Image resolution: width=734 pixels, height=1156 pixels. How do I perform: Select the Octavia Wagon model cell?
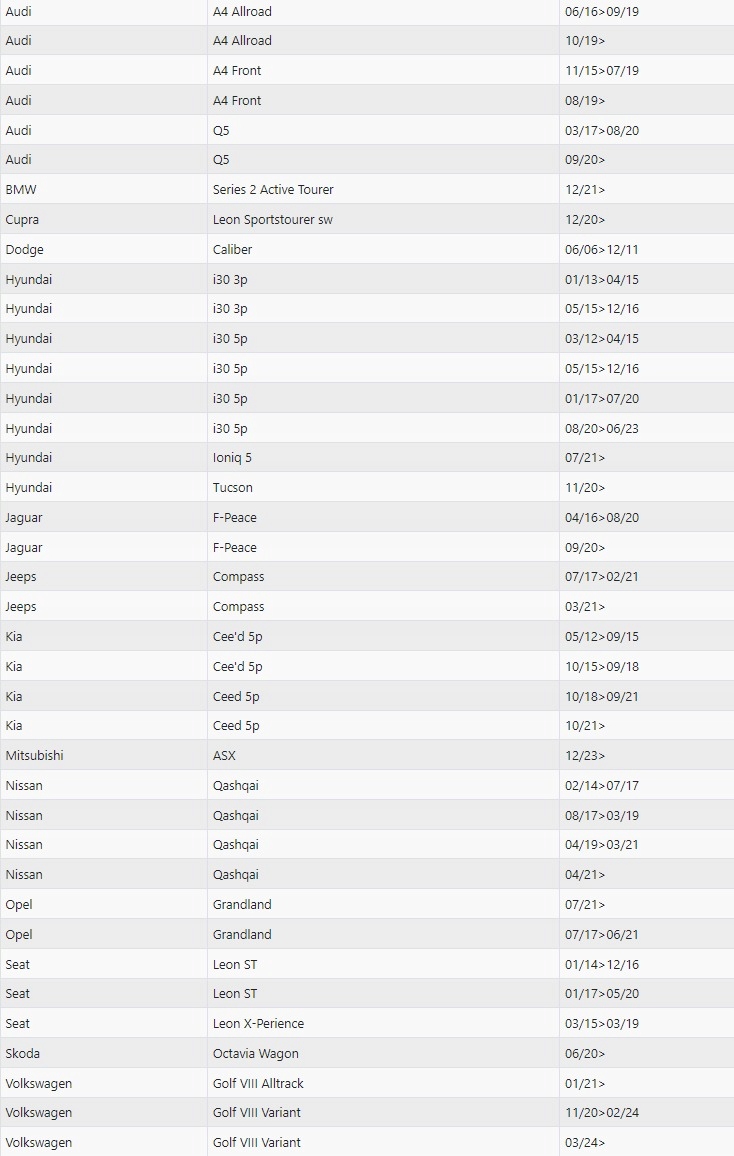(256, 1054)
